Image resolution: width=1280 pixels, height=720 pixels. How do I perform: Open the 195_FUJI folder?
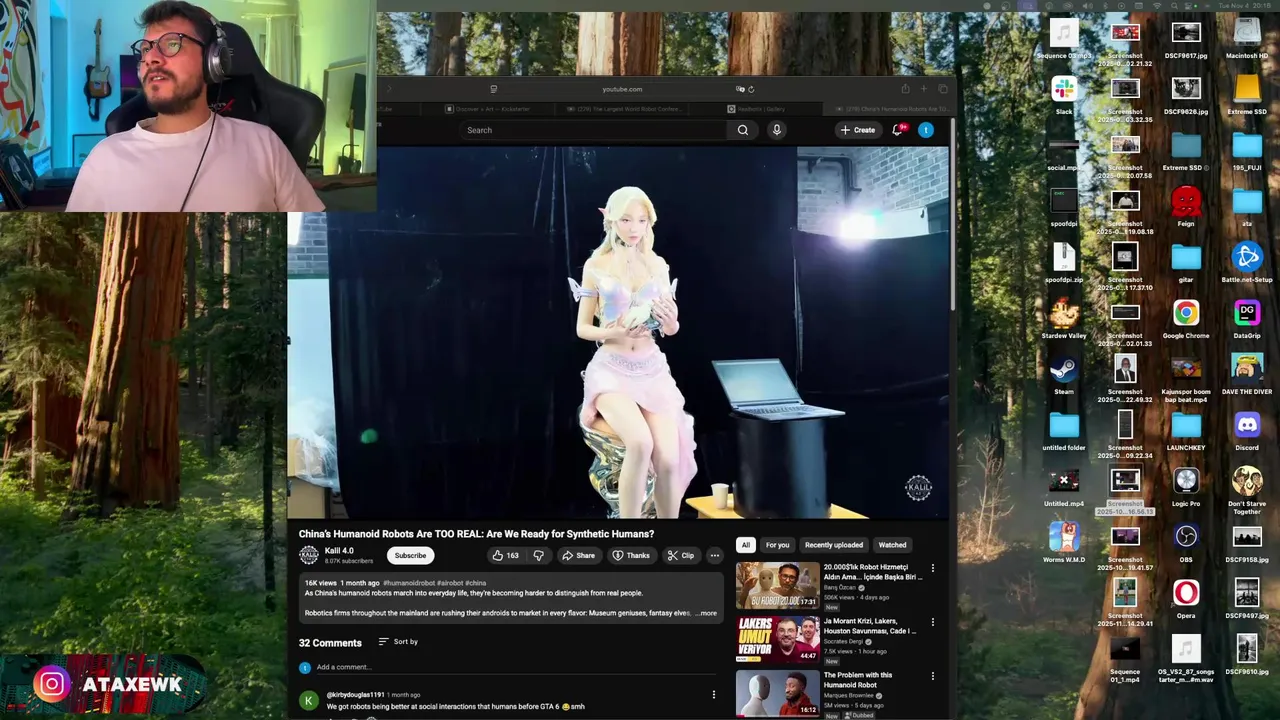pos(1247,145)
